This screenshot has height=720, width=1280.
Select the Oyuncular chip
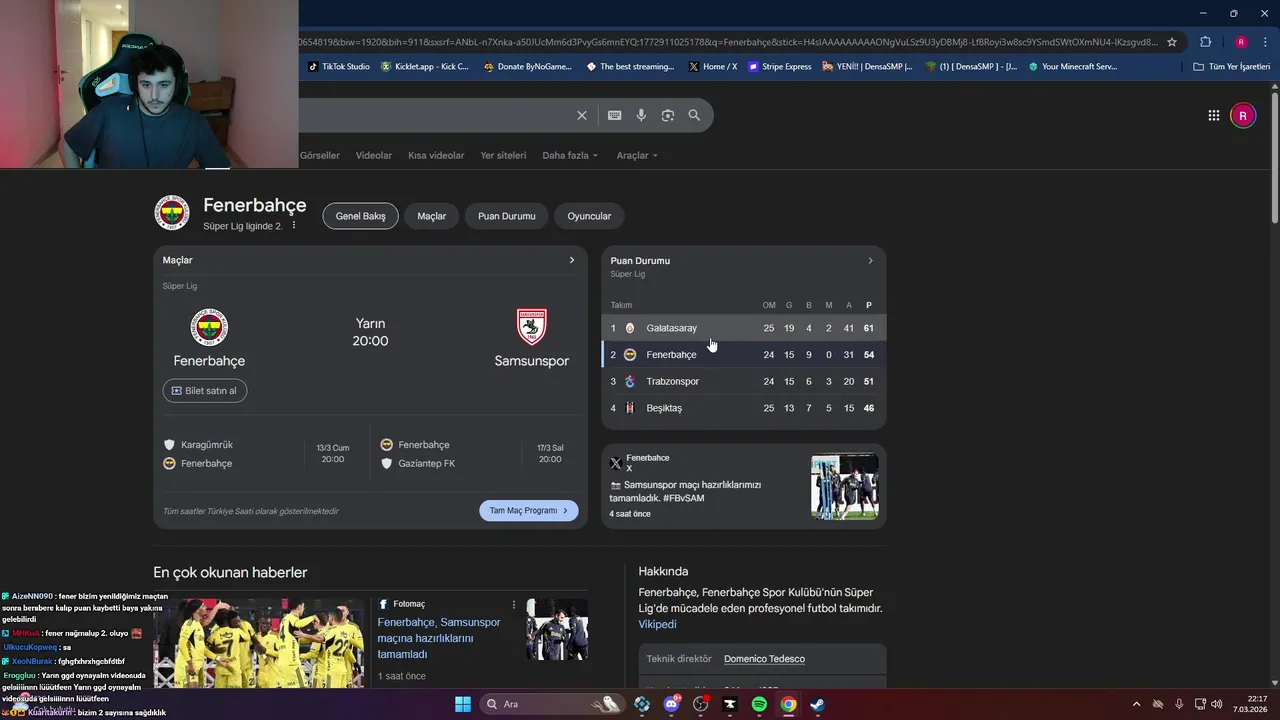589,216
